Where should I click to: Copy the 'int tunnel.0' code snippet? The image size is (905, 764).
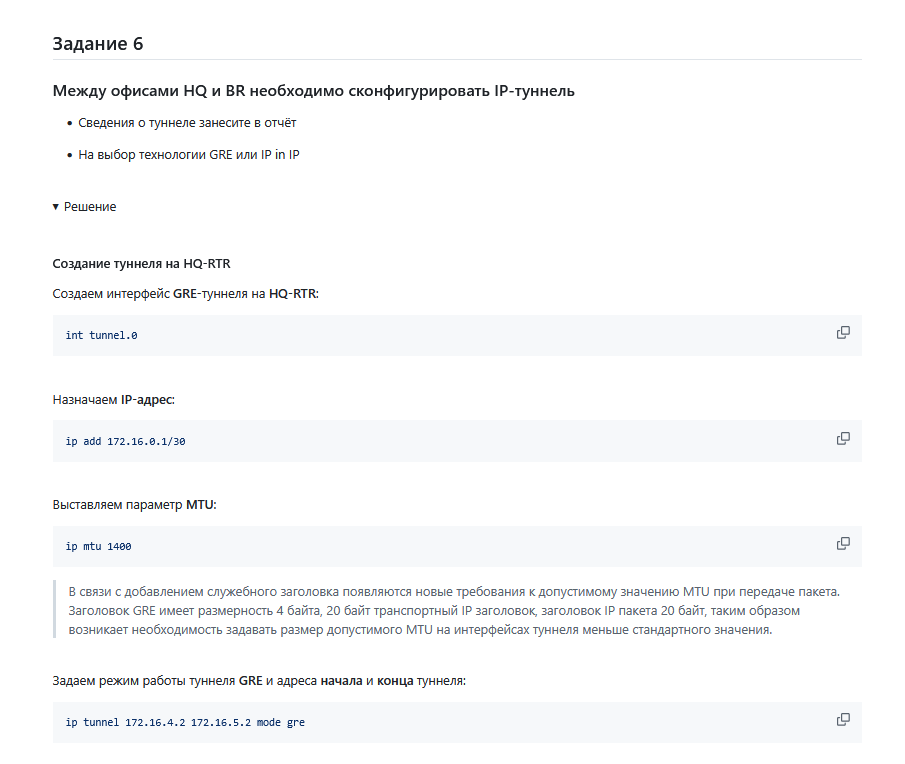click(x=843, y=332)
